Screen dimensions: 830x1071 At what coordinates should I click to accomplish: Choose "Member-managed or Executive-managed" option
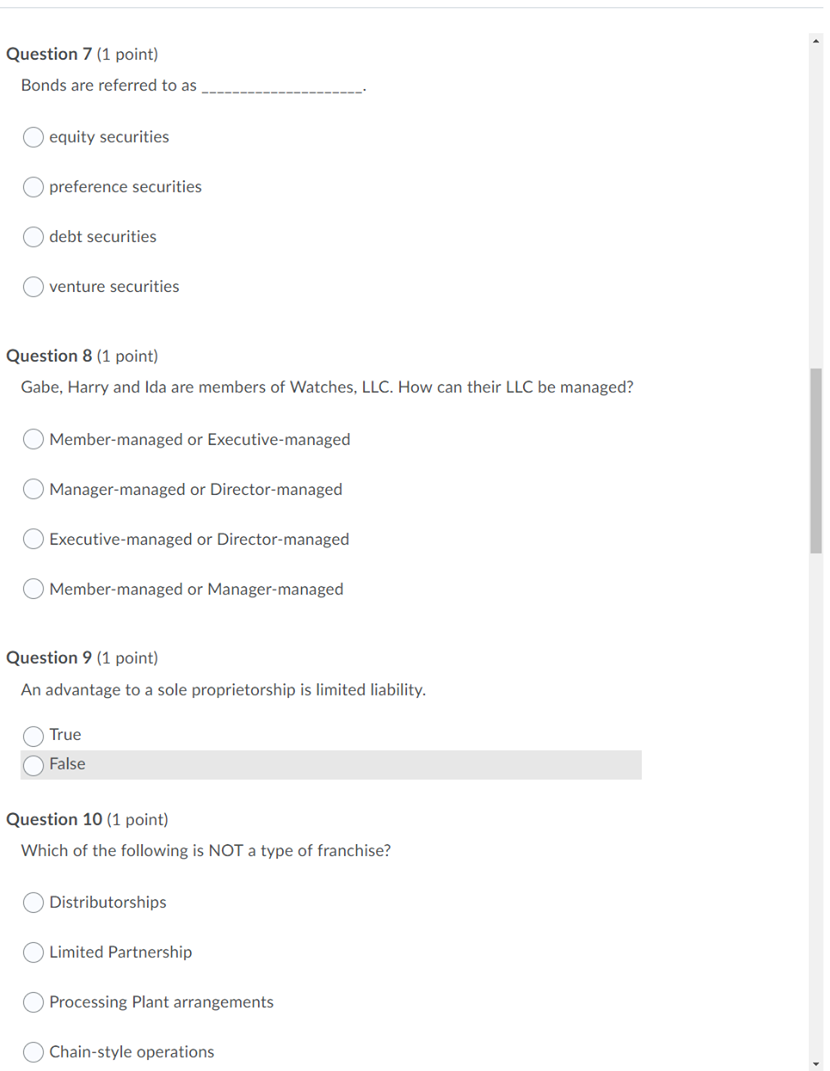tap(32, 438)
